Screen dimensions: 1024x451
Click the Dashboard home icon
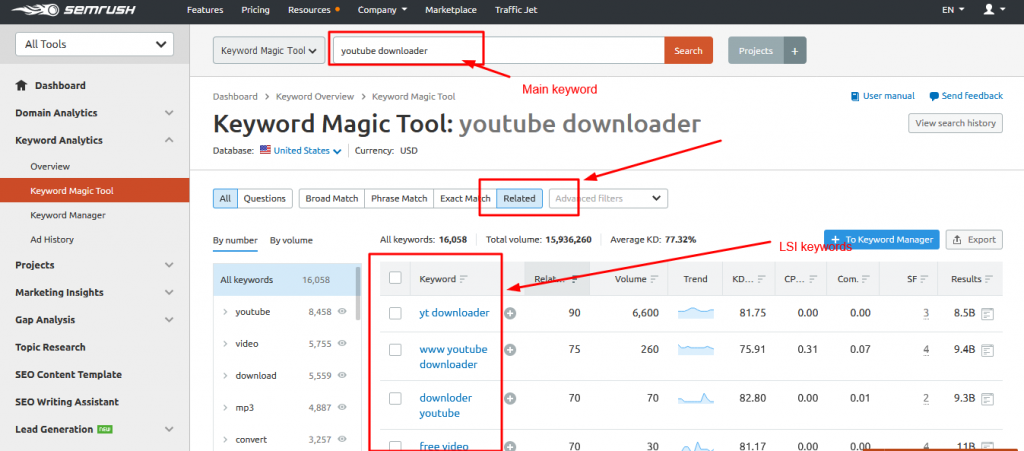pos(22,86)
